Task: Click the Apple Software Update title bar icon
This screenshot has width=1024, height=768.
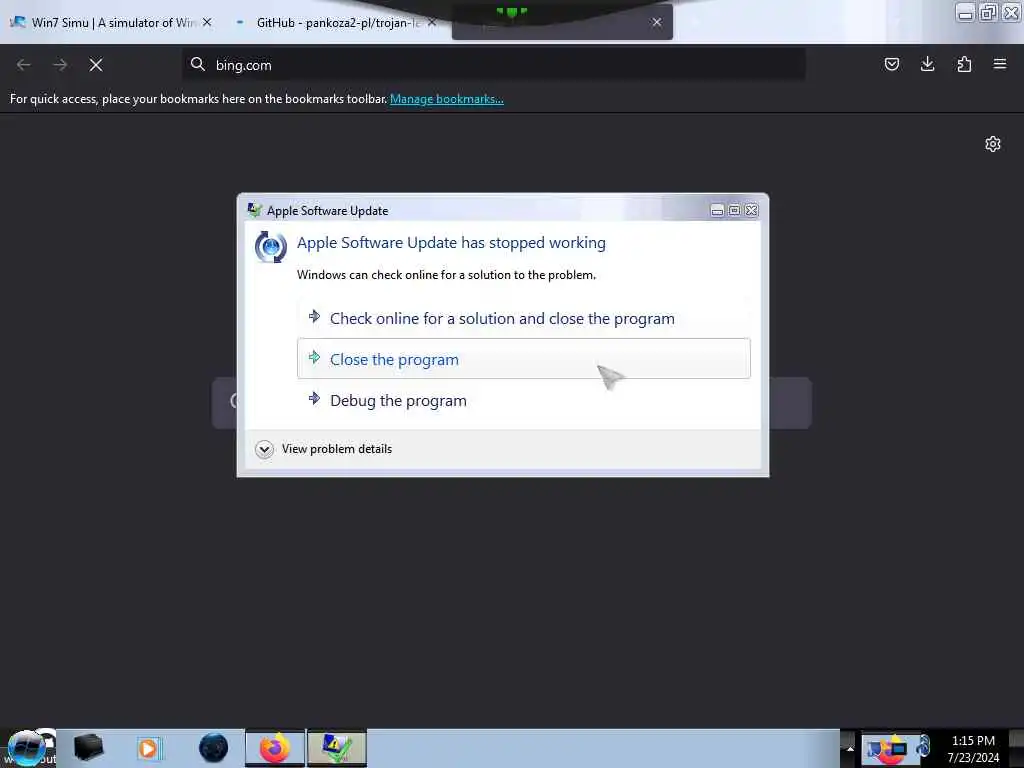Action: (254, 210)
